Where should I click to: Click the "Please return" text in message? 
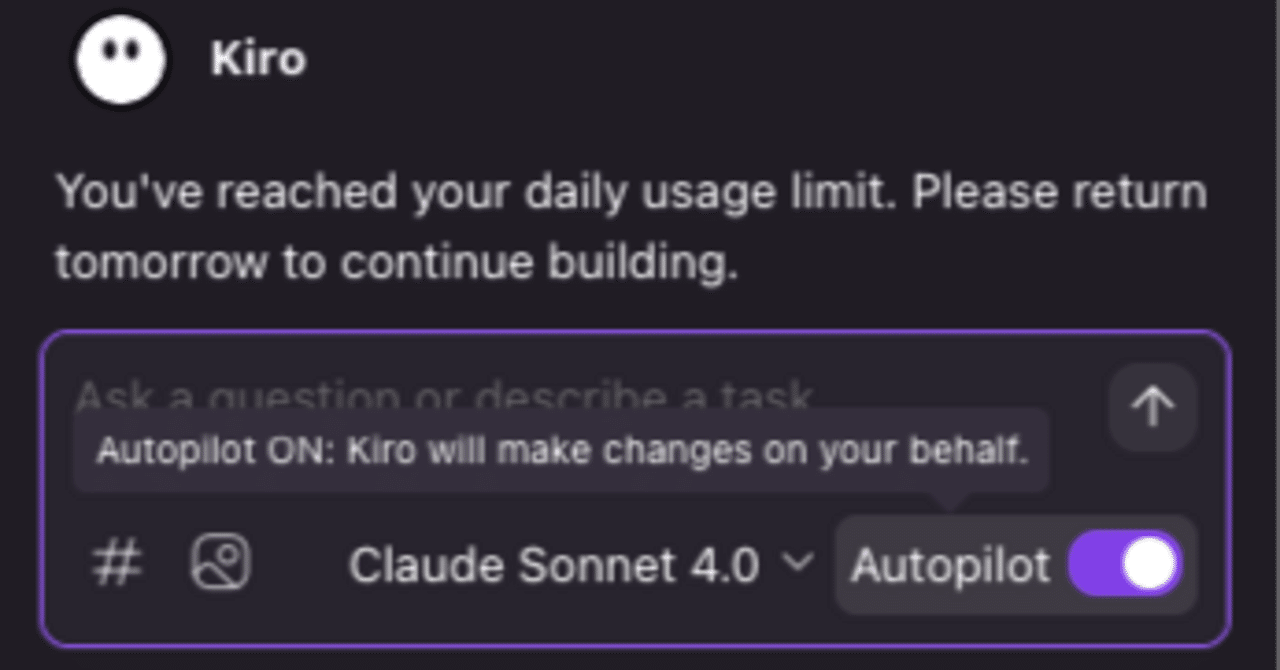1060,191
